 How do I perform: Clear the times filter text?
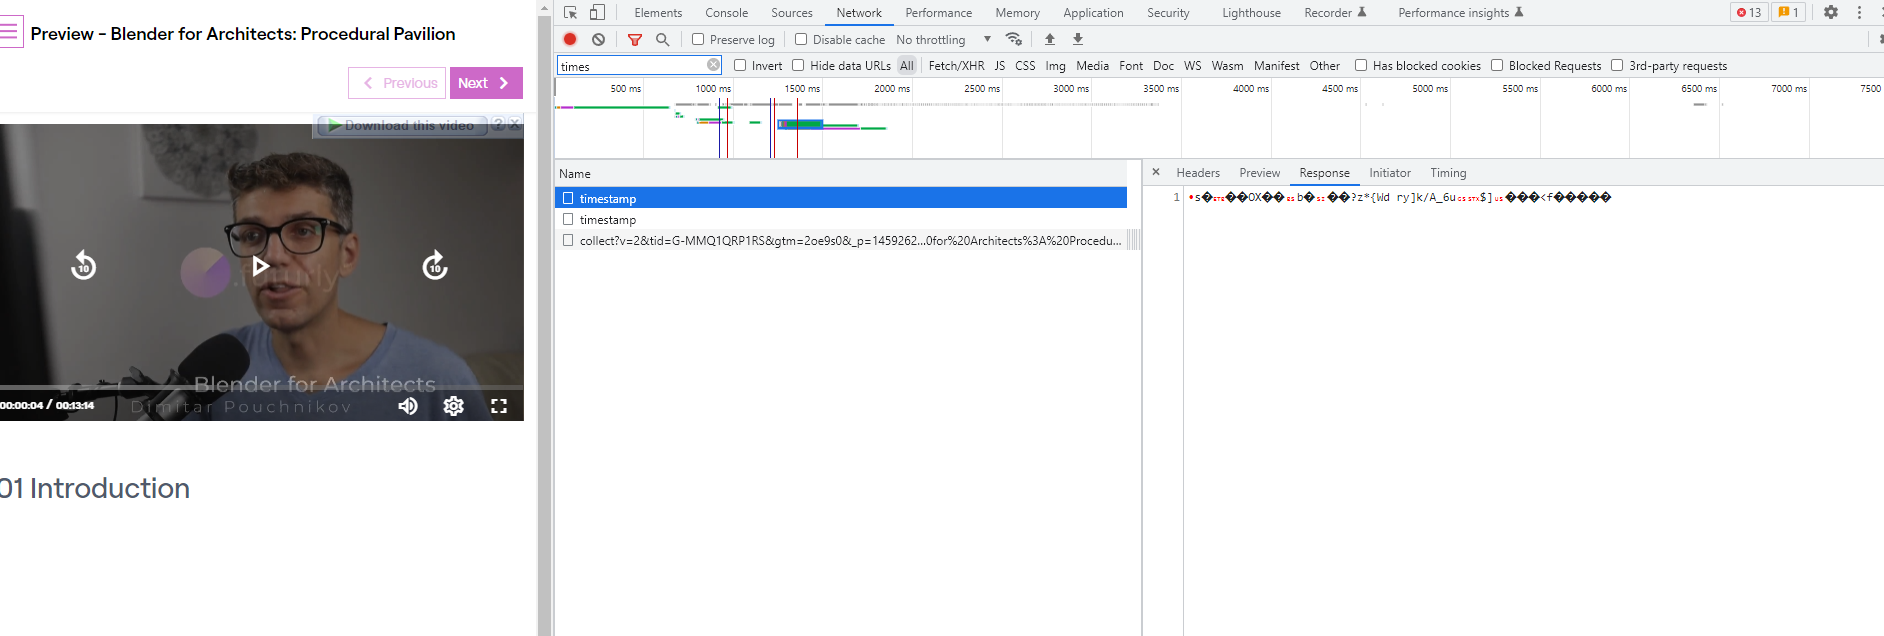713,65
